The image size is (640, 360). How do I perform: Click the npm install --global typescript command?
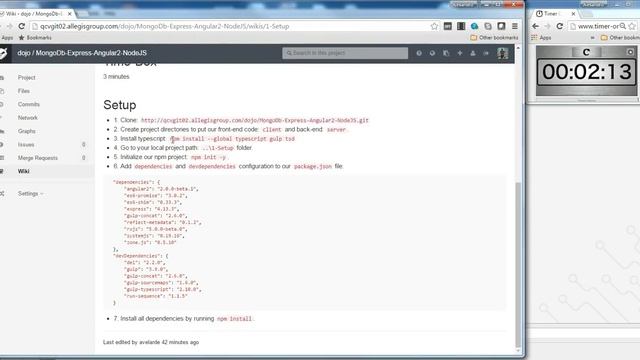[232, 139]
